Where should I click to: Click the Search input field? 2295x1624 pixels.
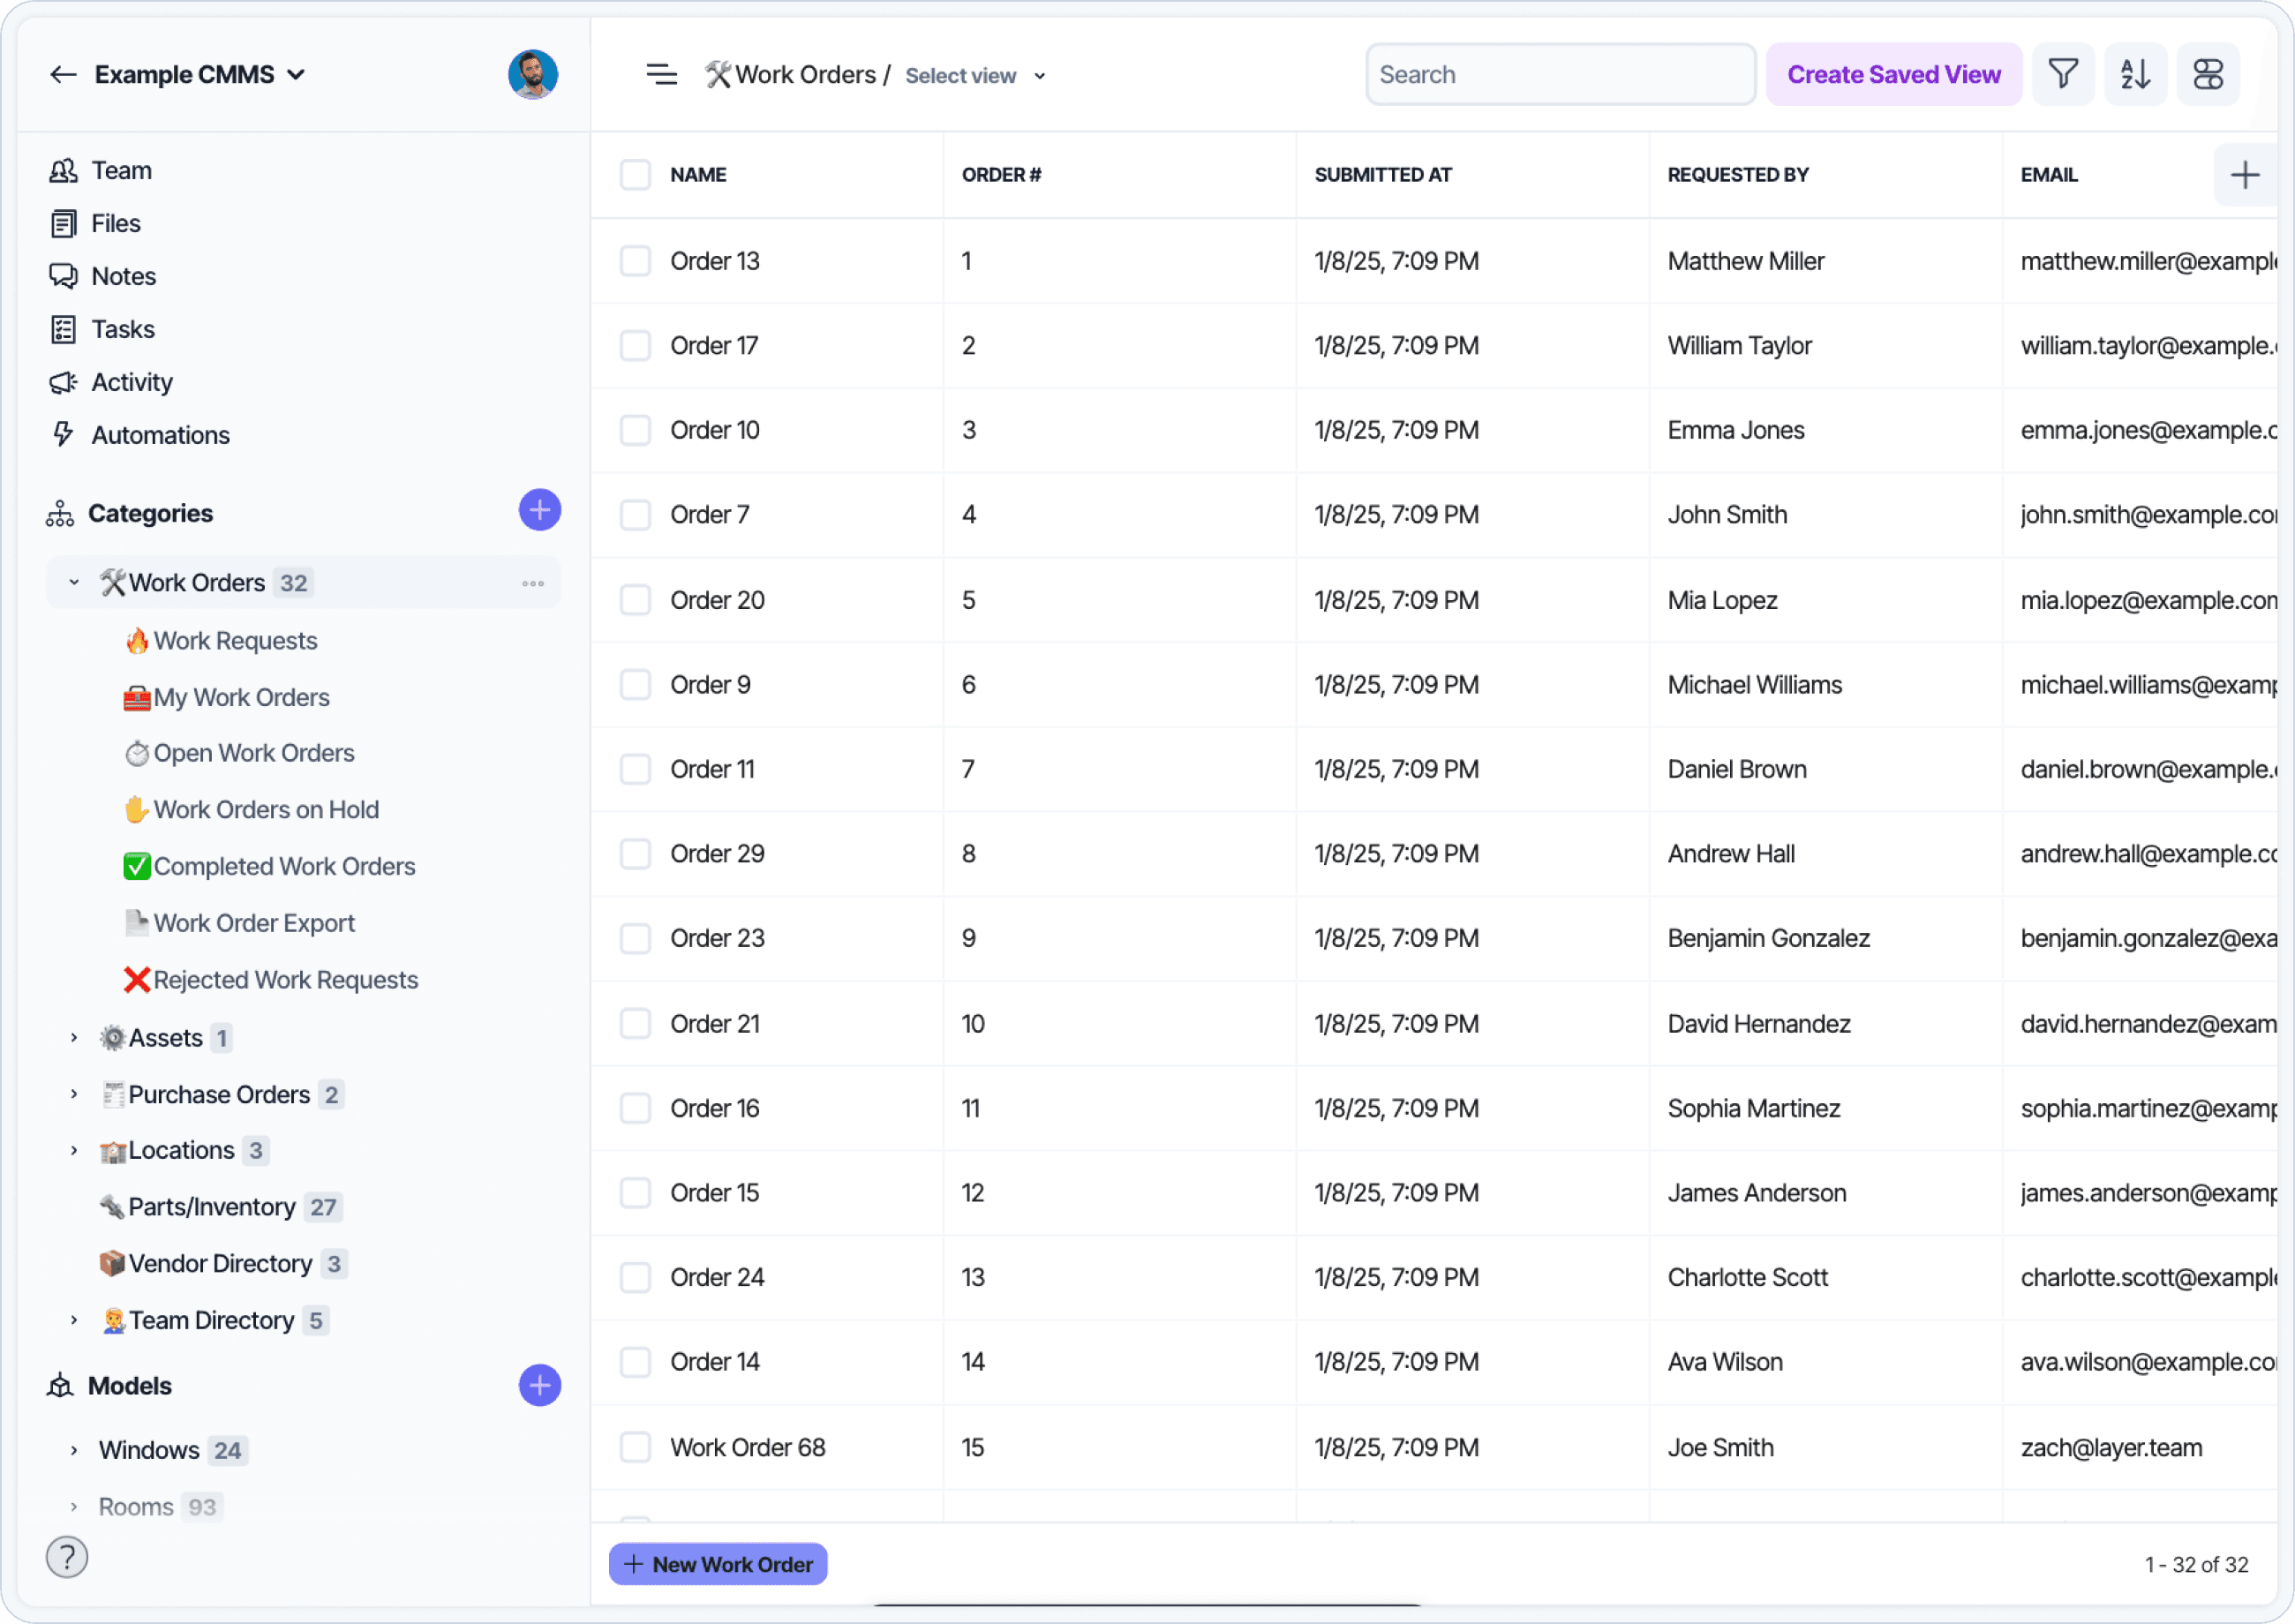pyautogui.click(x=1560, y=75)
